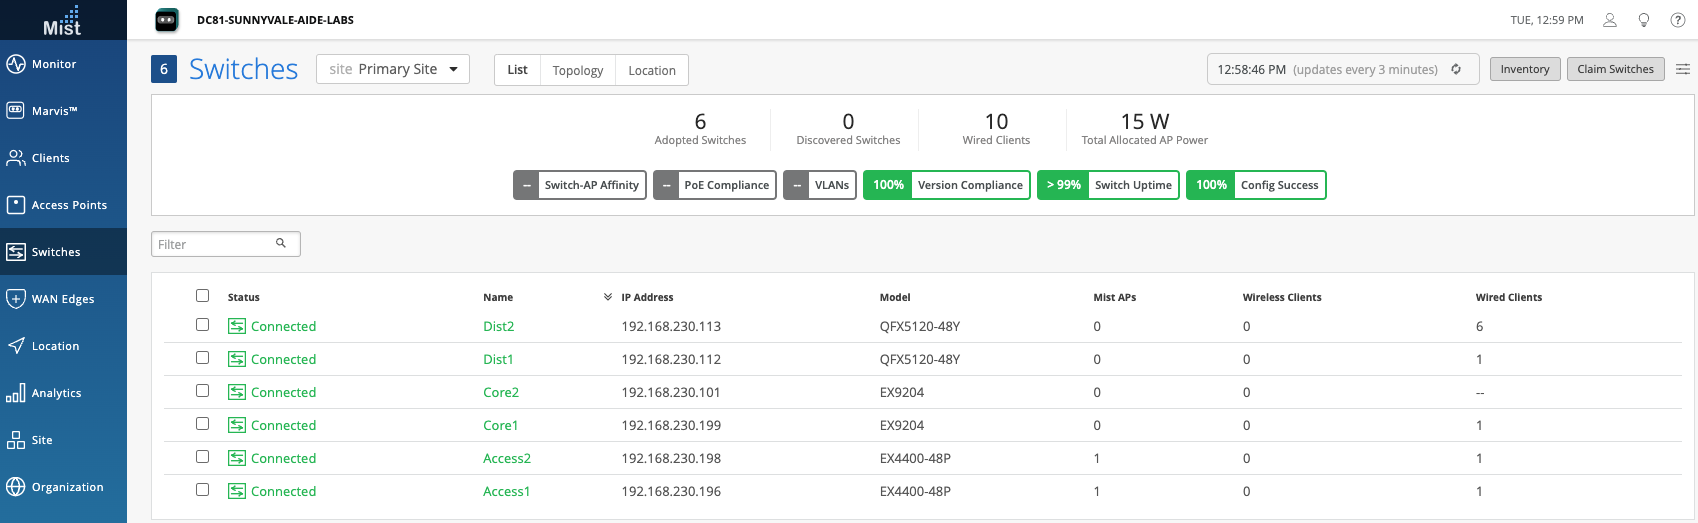Open the help question mark icon
The width and height of the screenshot is (1698, 523).
[x=1678, y=20]
